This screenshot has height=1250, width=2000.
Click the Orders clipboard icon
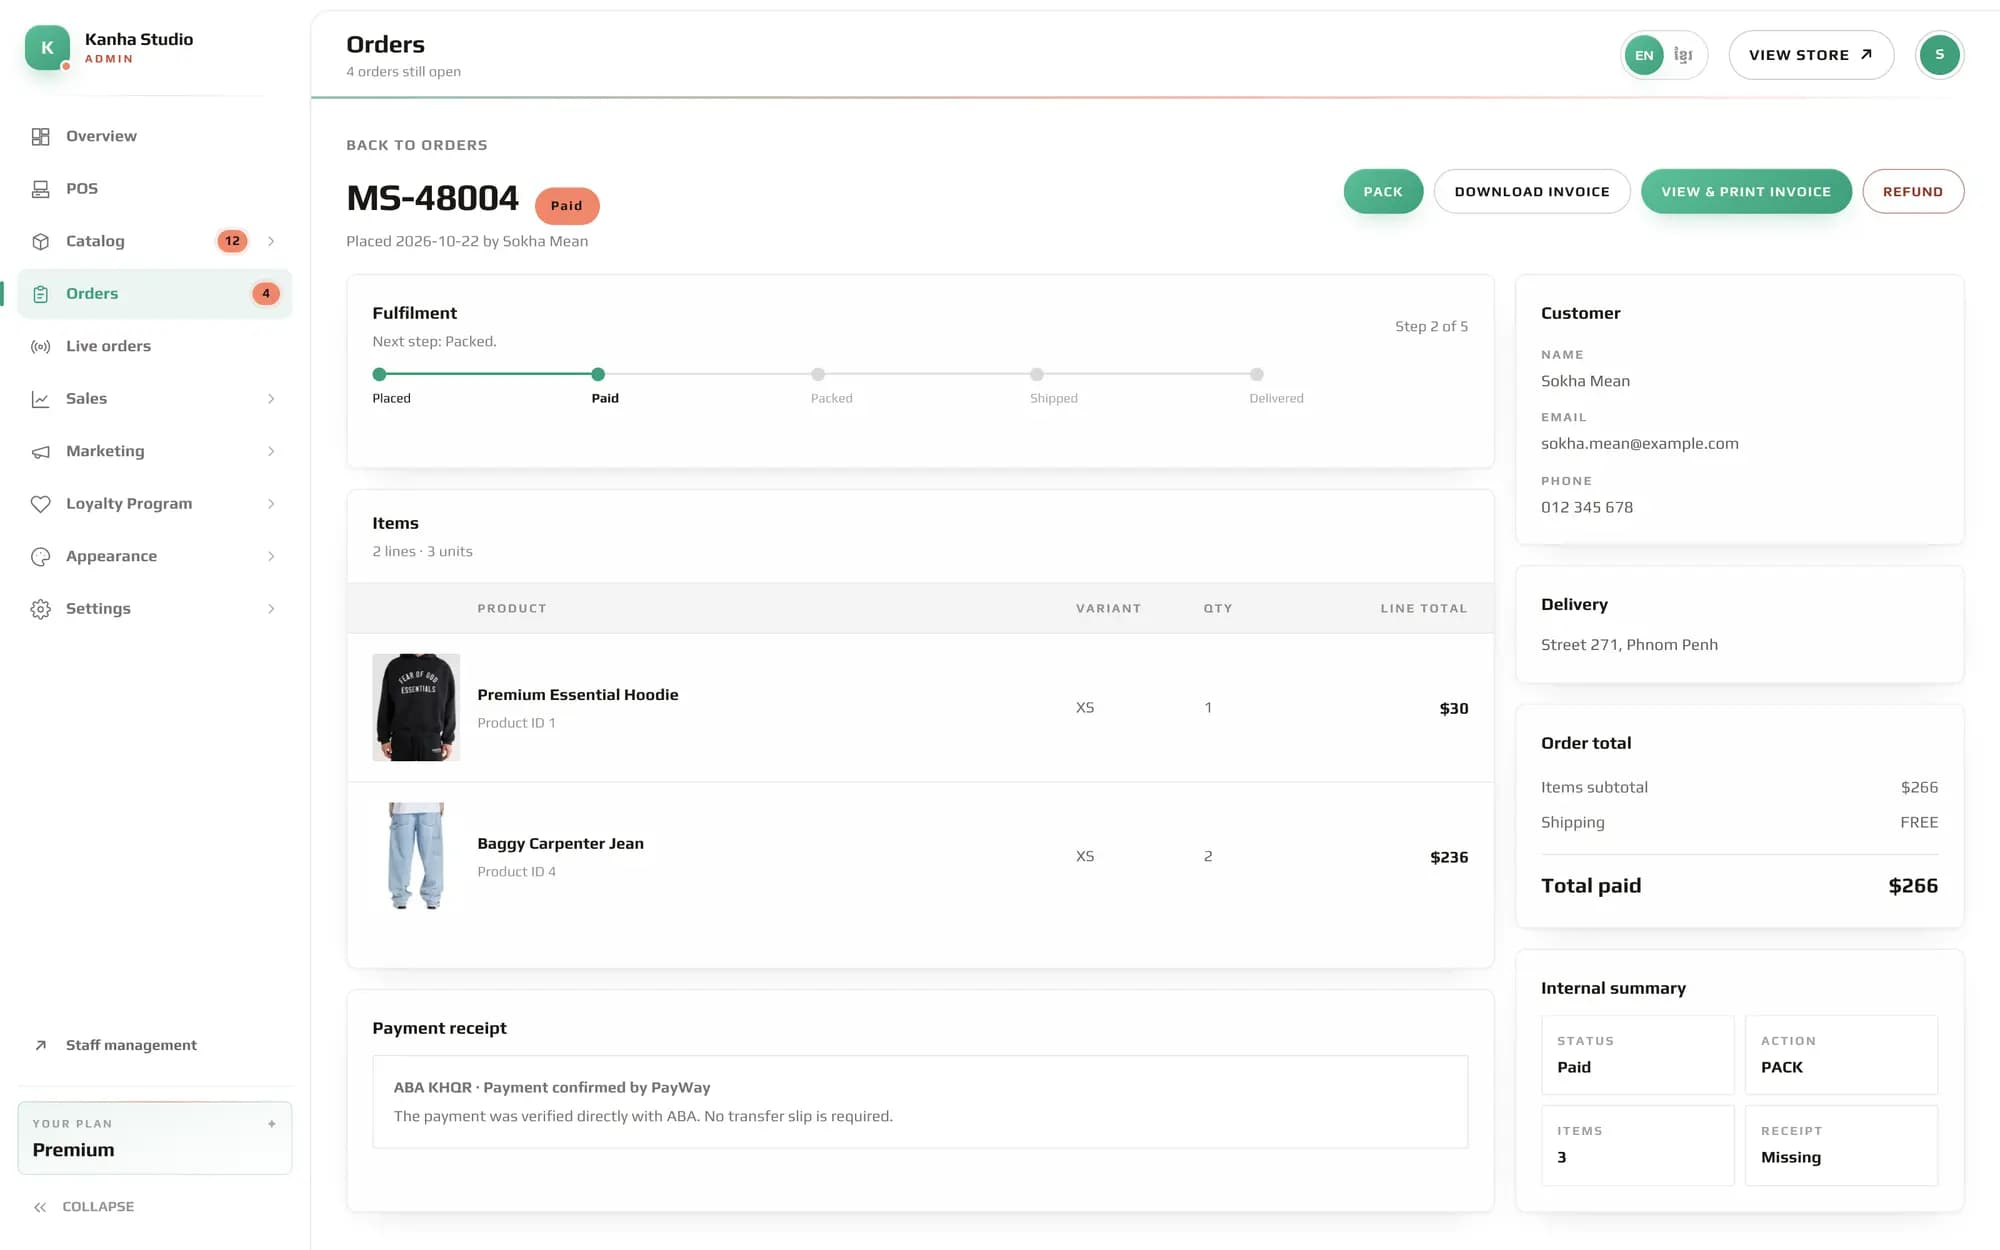tap(40, 294)
